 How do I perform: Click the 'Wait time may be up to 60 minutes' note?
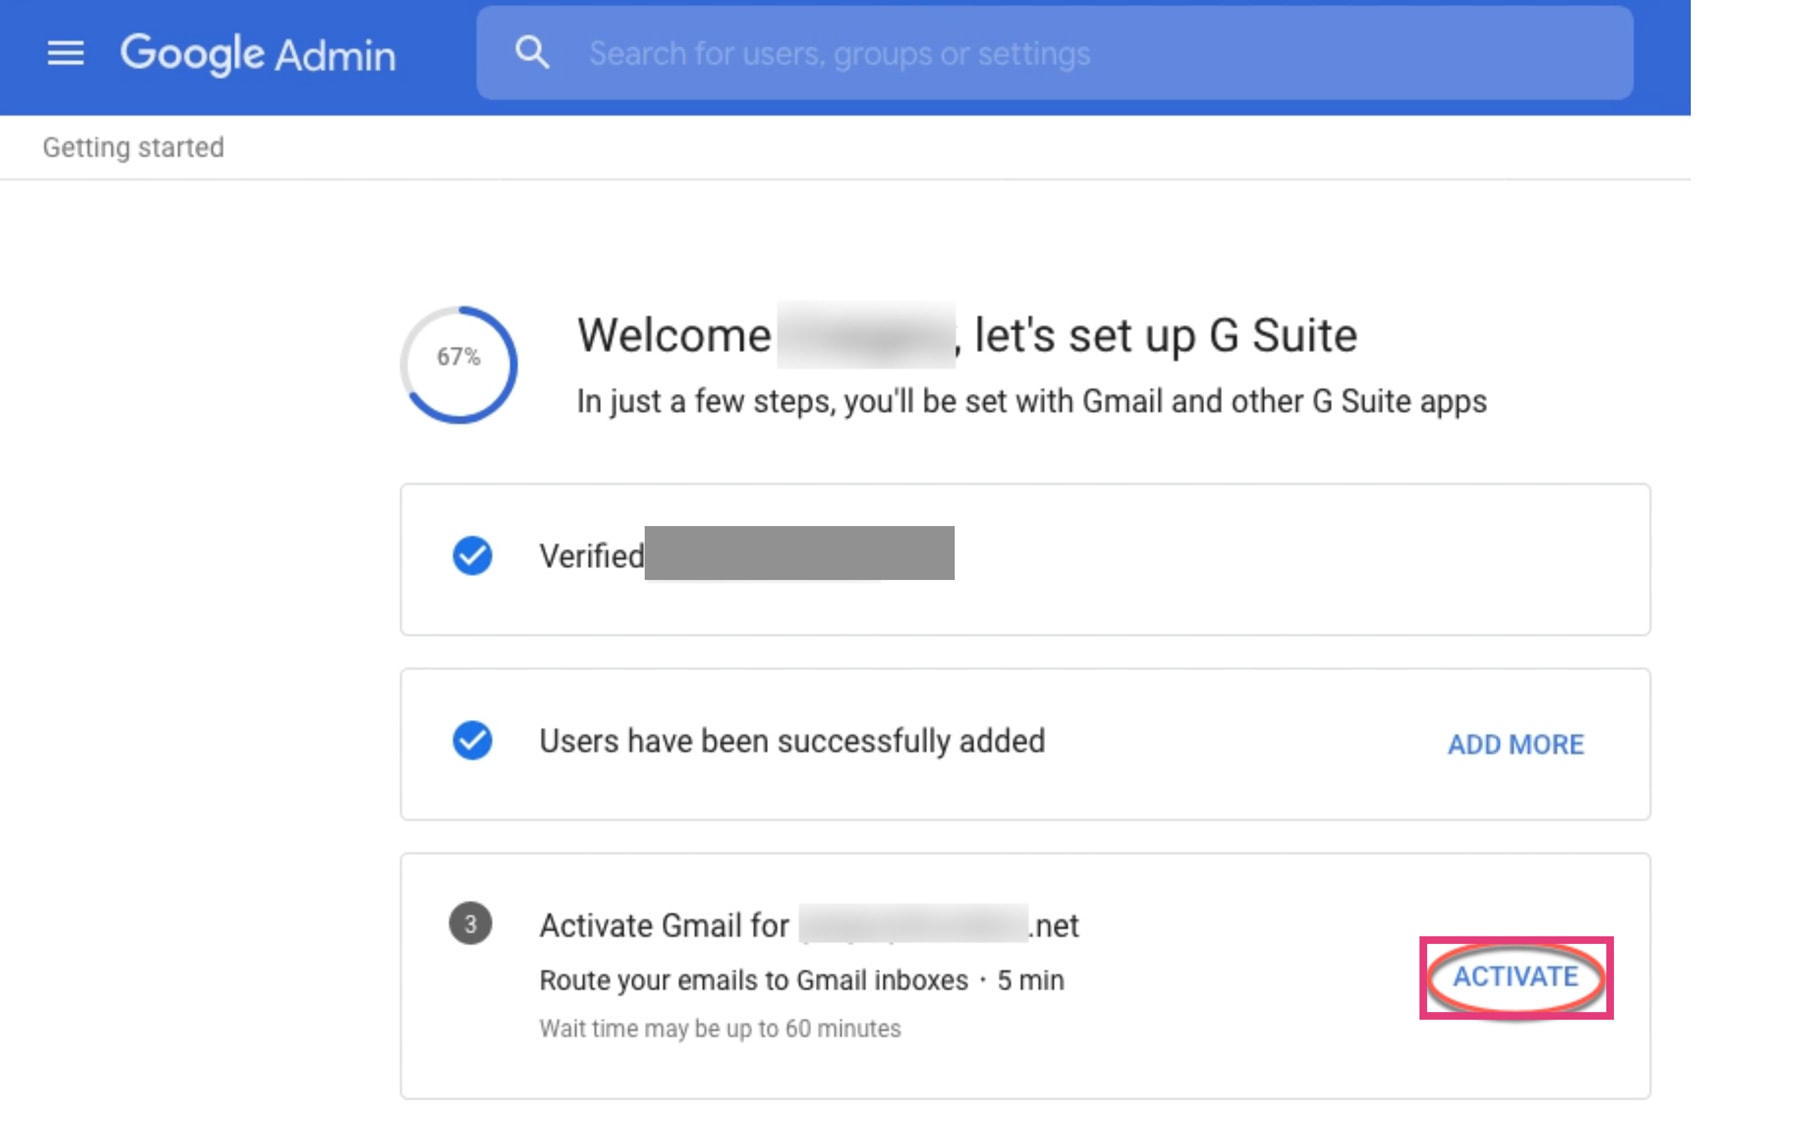[720, 1029]
